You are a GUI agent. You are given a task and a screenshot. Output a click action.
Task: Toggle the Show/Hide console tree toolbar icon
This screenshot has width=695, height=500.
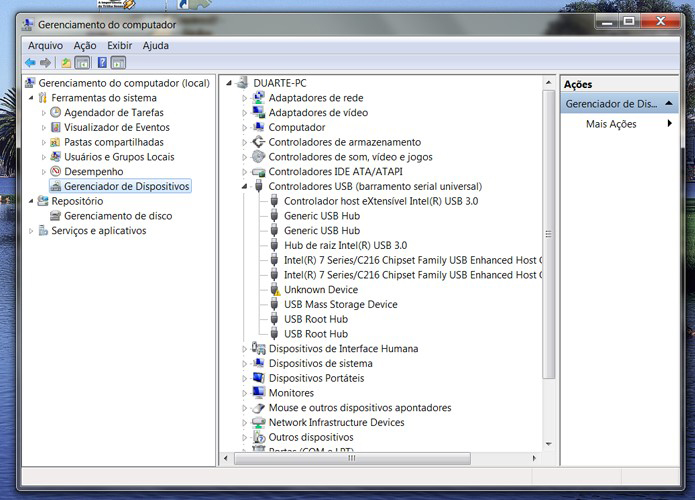click(82, 63)
